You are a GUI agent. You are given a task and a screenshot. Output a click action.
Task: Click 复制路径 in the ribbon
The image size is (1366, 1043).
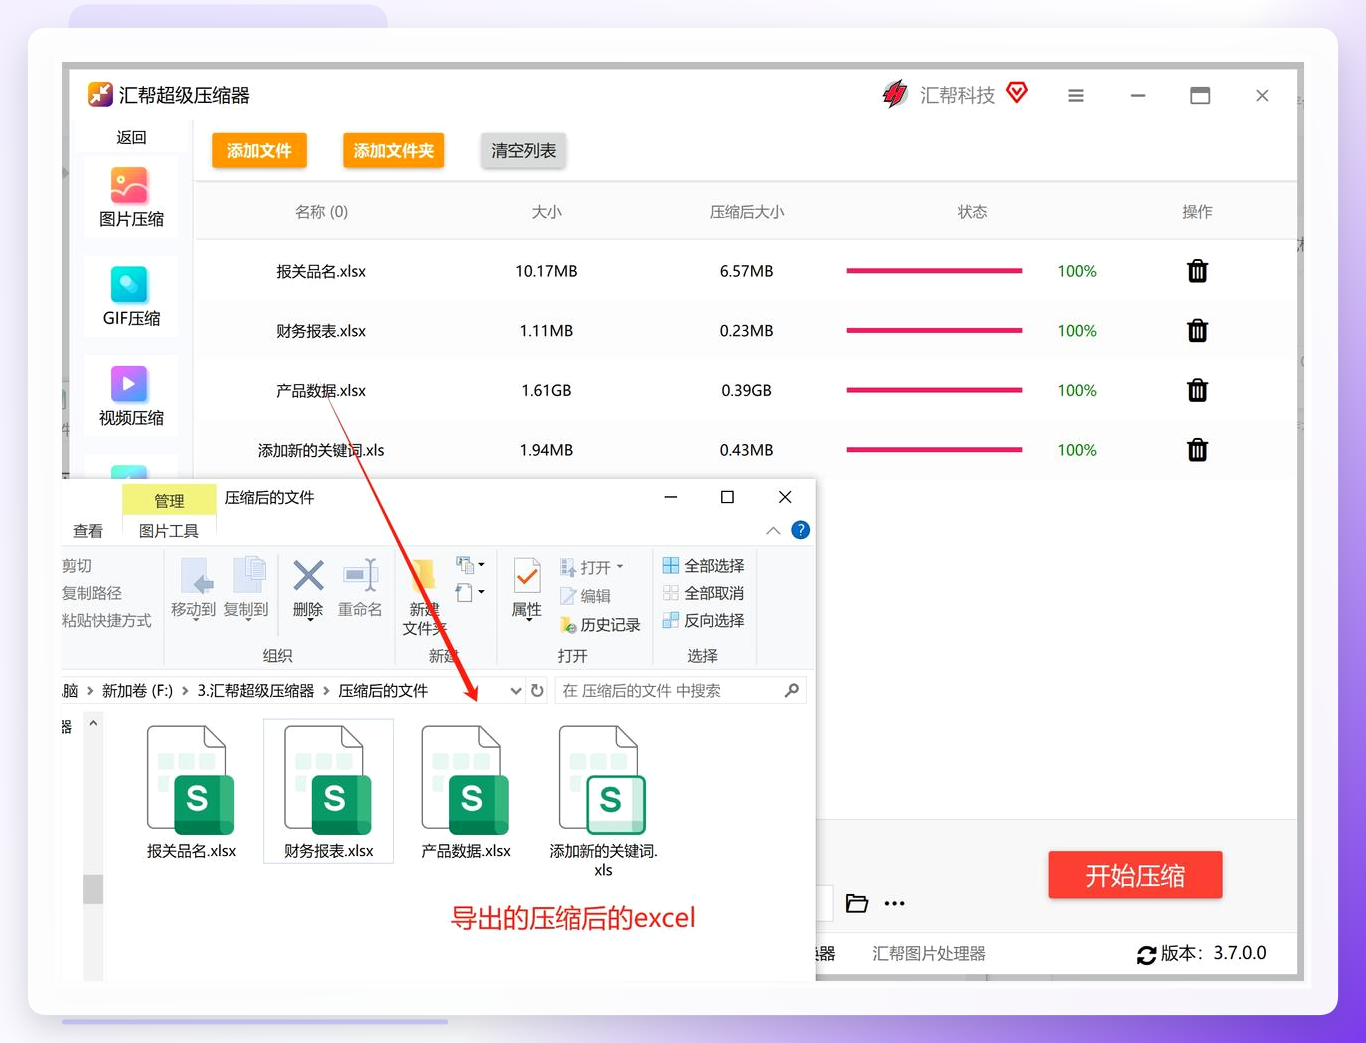click(x=92, y=593)
